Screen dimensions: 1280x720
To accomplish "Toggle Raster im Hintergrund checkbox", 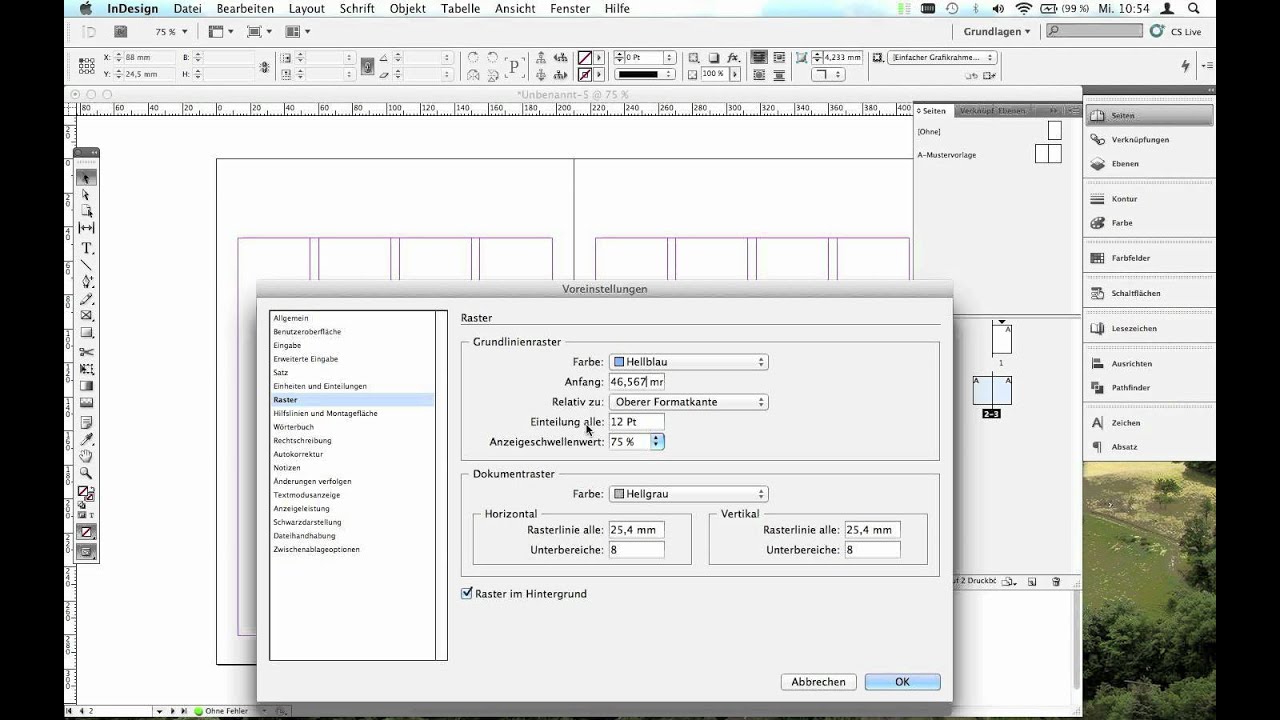I will pos(467,593).
